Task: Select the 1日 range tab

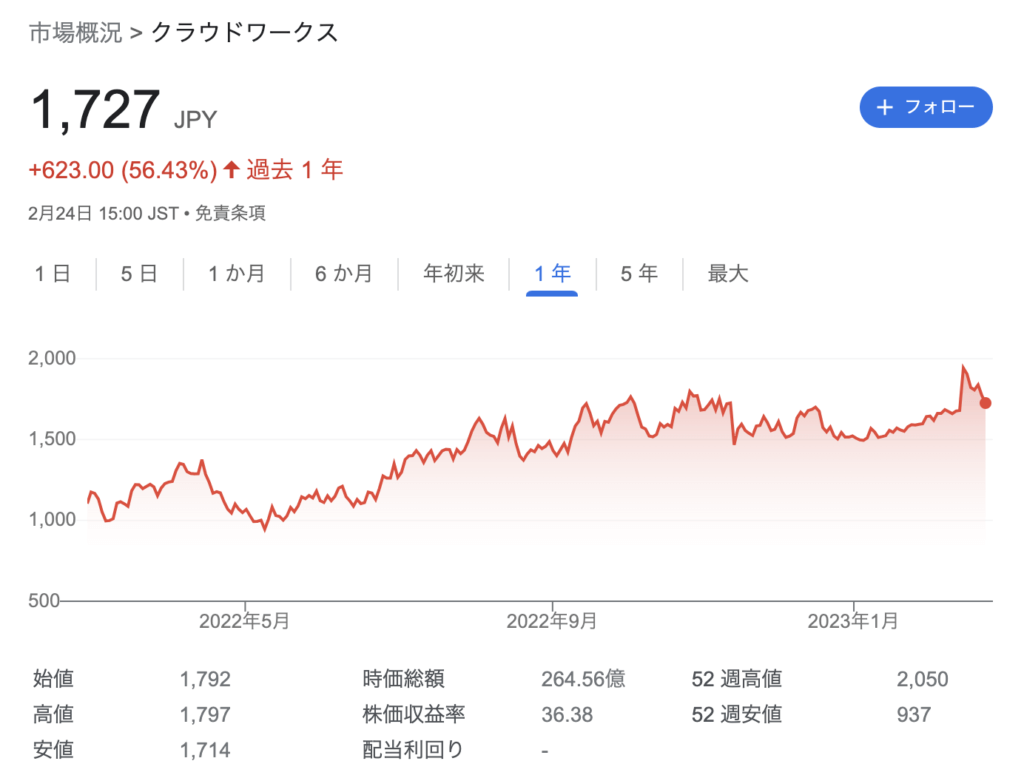Action: [52, 274]
